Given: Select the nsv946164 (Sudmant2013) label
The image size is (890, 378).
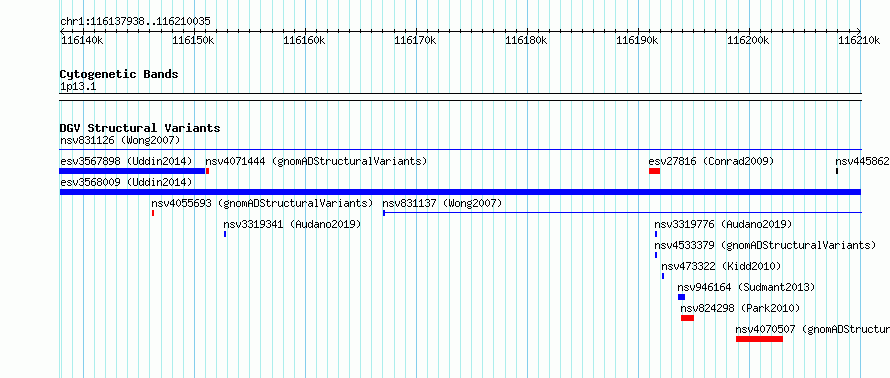Looking at the screenshot, I should click(746, 287).
